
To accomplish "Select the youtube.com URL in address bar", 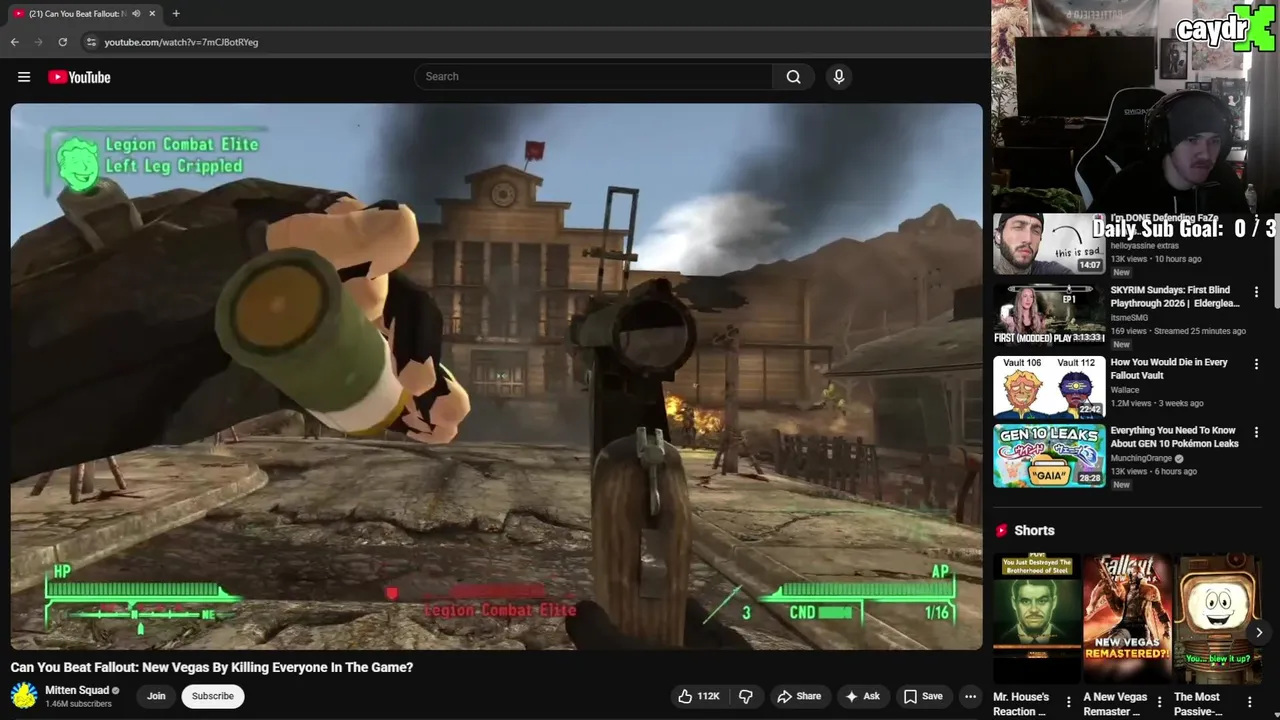I will coord(181,42).
